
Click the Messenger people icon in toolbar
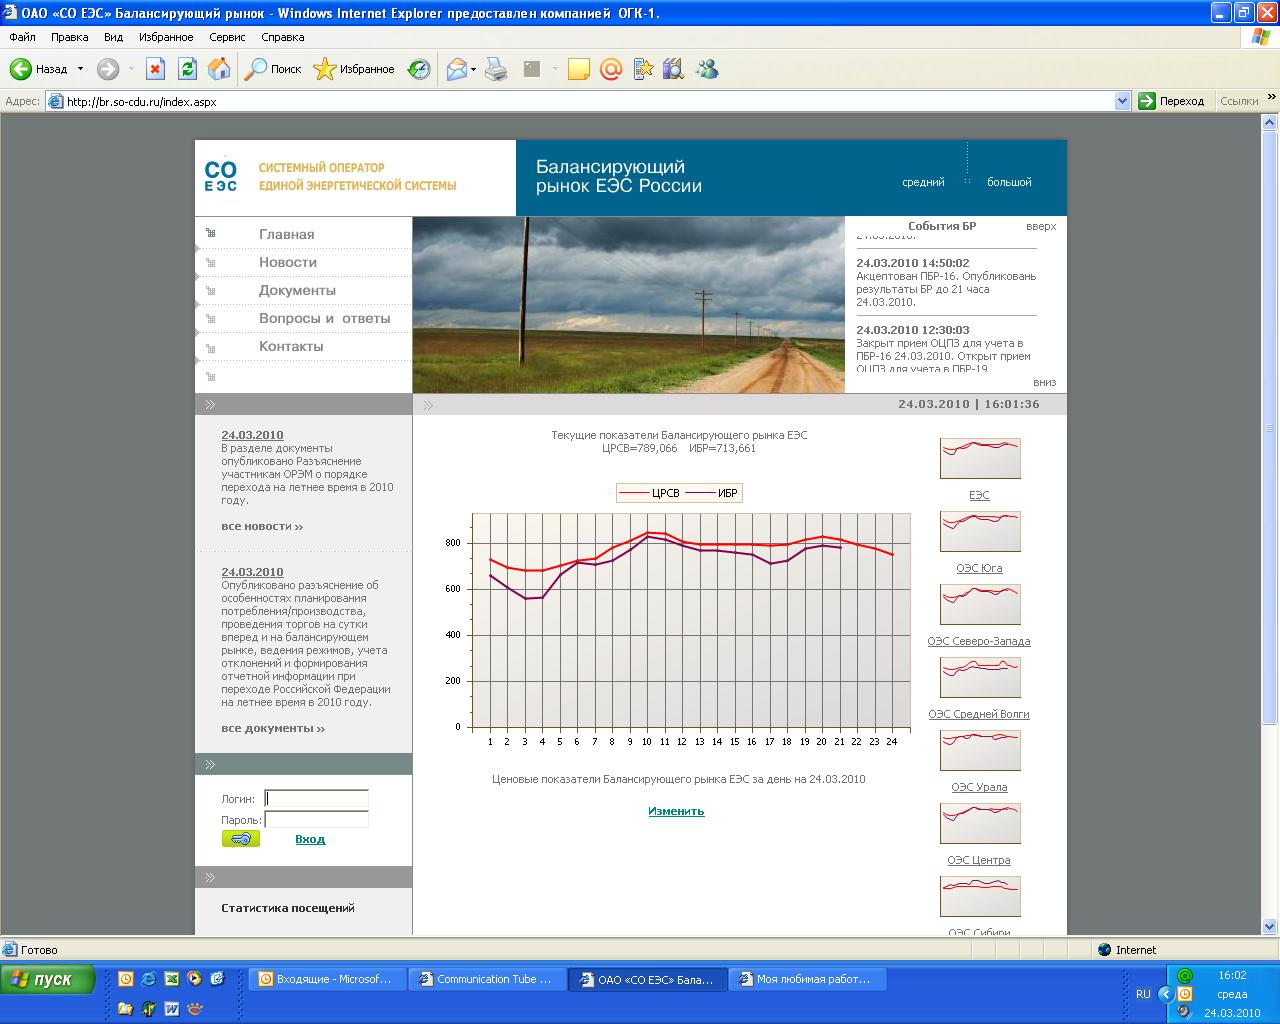point(707,69)
